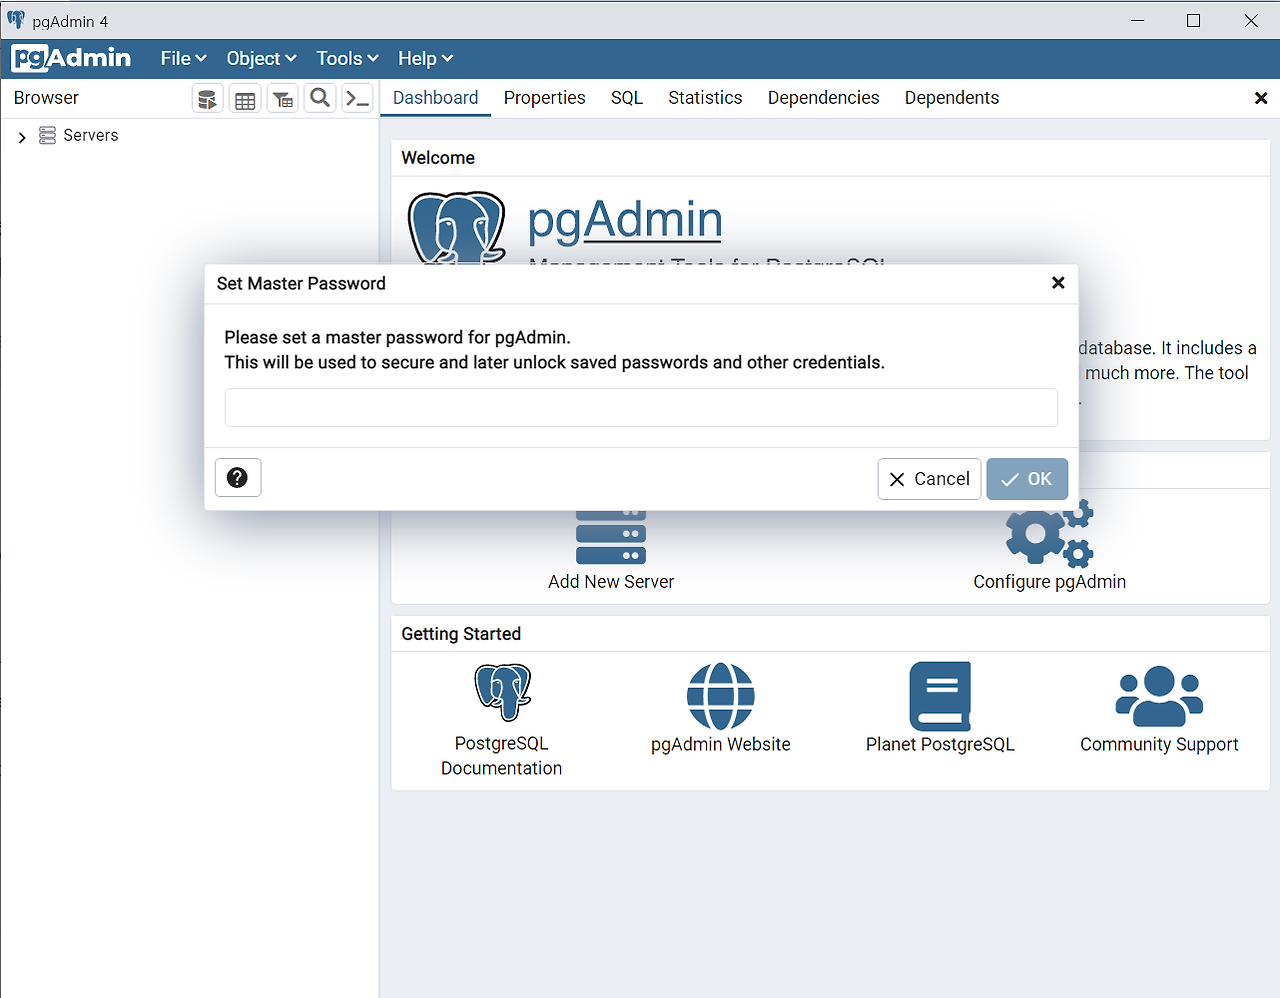Click the Welcome section heading

(438, 158)
